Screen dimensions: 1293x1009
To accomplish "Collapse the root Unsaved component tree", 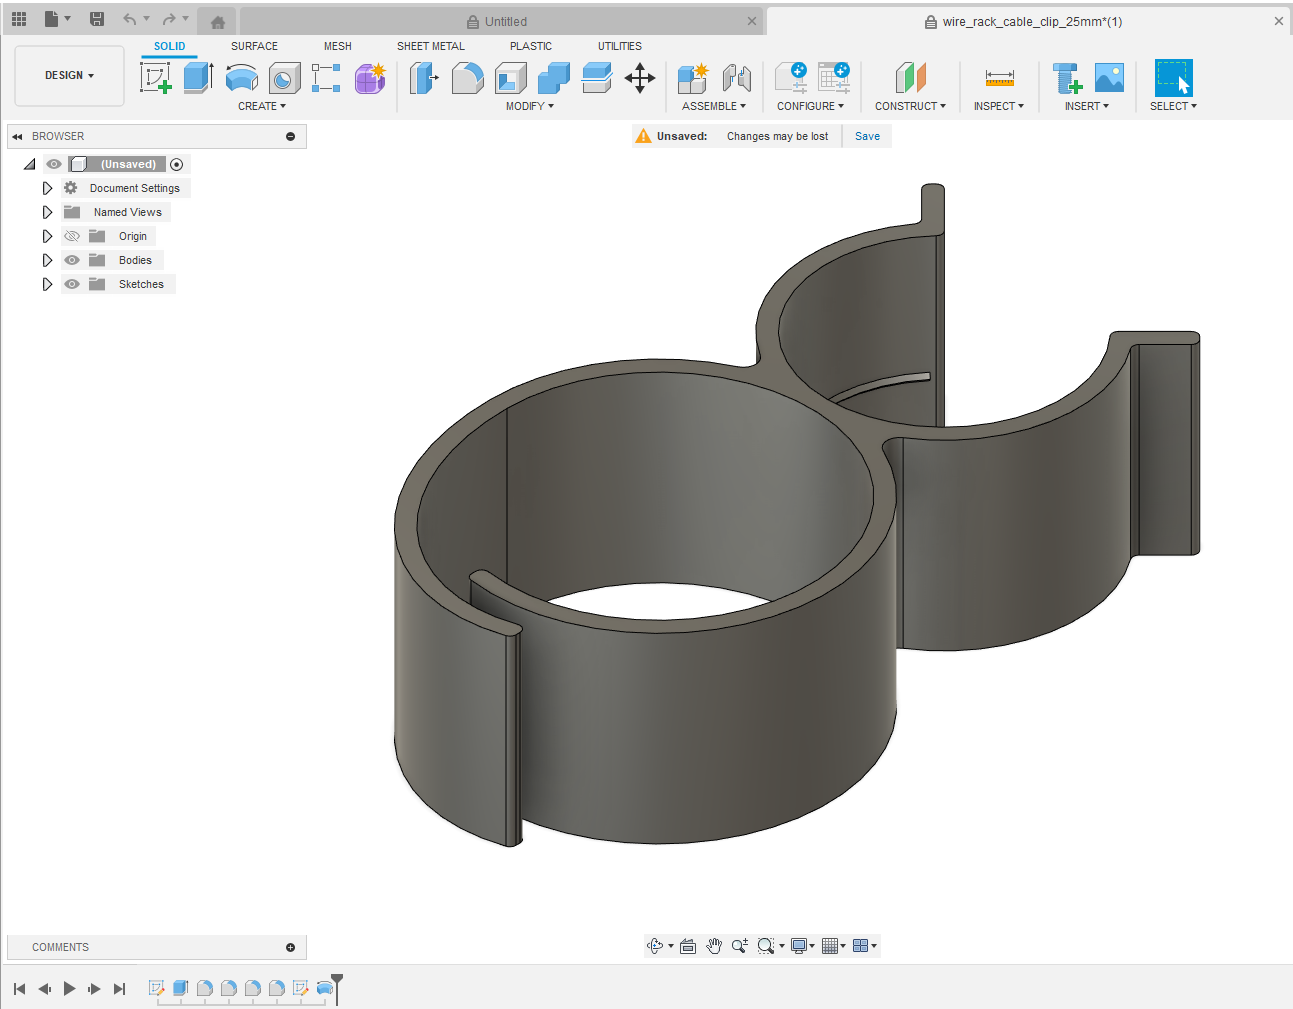I will pyautogui.click(x=29, y=164).
